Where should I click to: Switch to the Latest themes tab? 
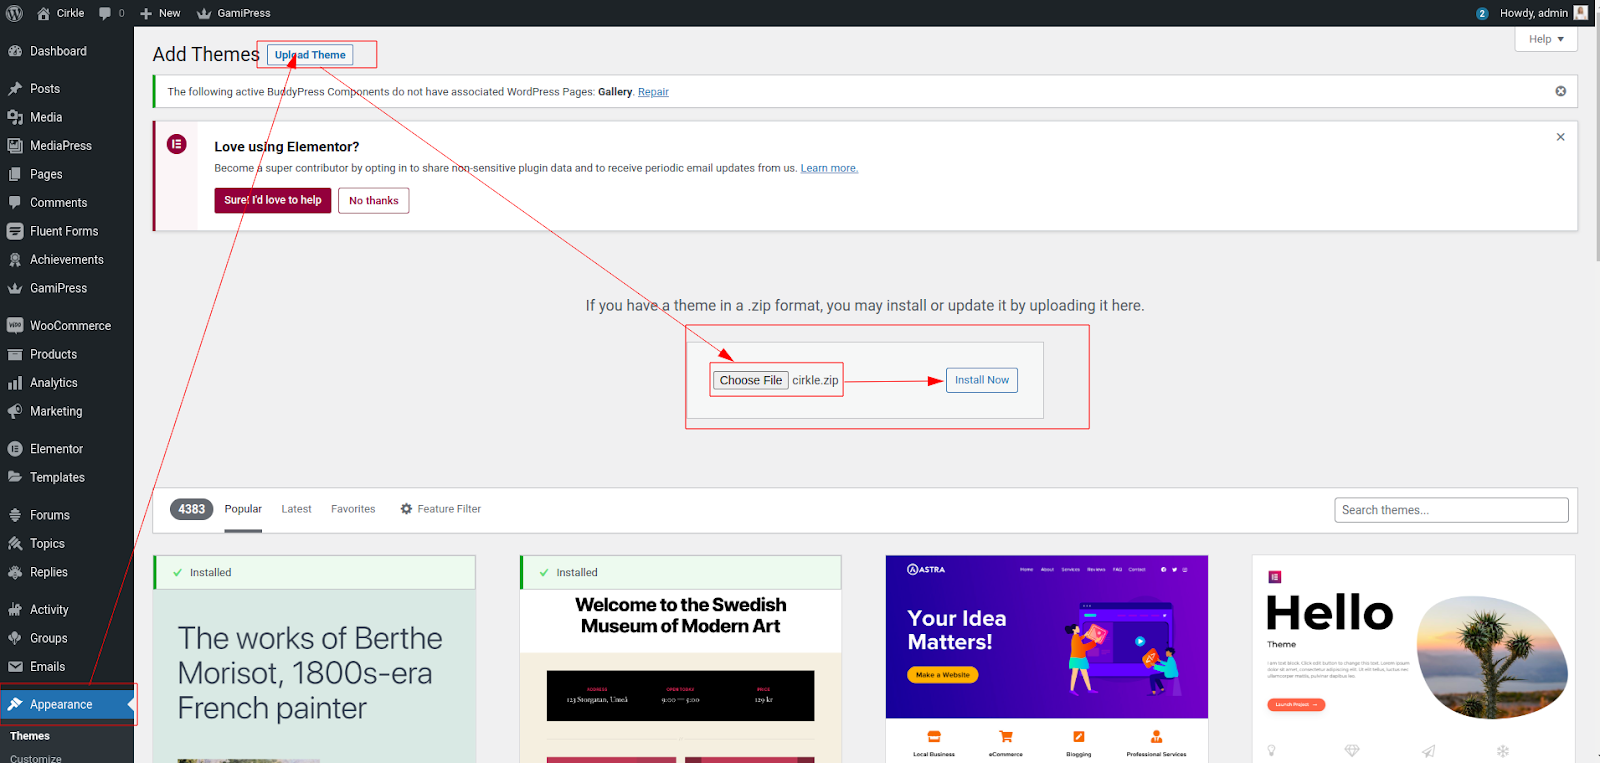point(296,509)
